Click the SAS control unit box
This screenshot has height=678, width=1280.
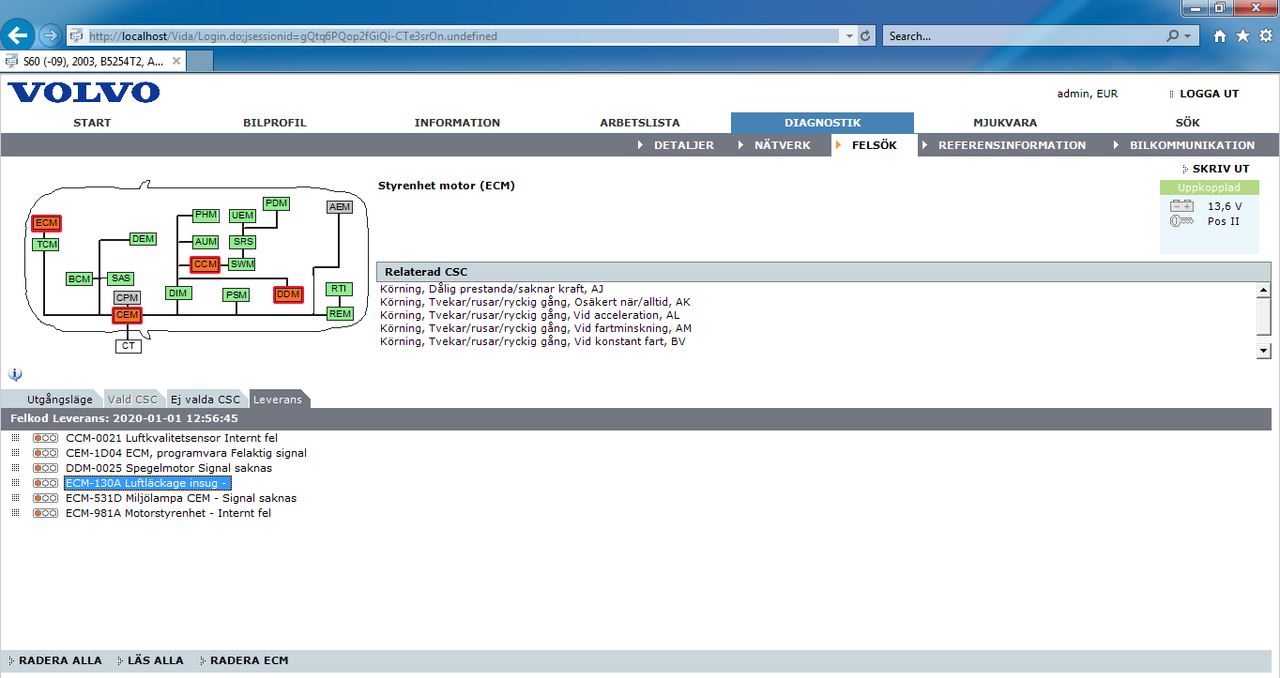click(x=121, y=278)
